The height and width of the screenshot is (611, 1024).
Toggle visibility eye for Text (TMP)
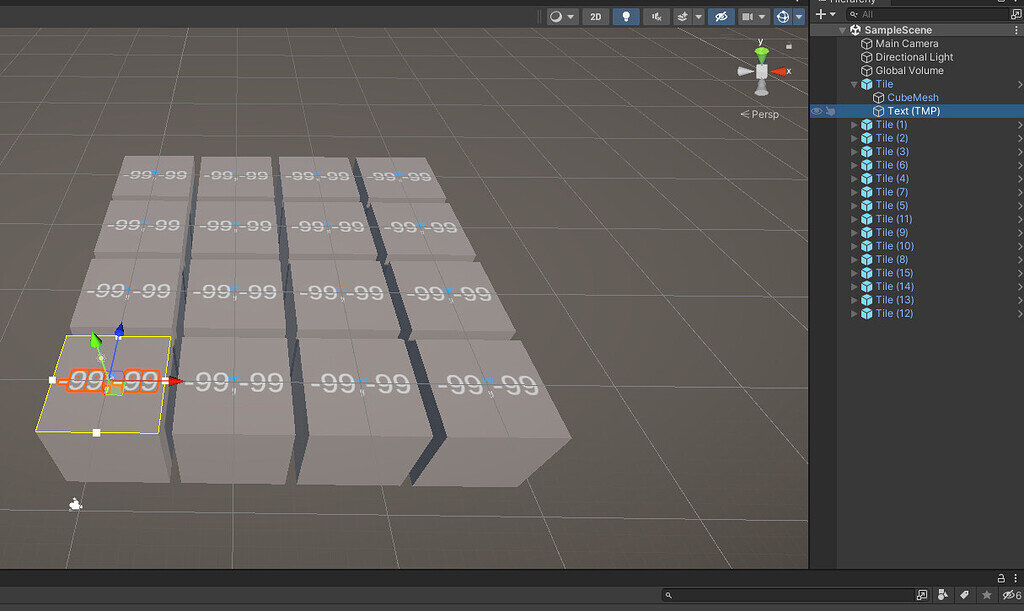pyautogui.click(x=816, y=111)
